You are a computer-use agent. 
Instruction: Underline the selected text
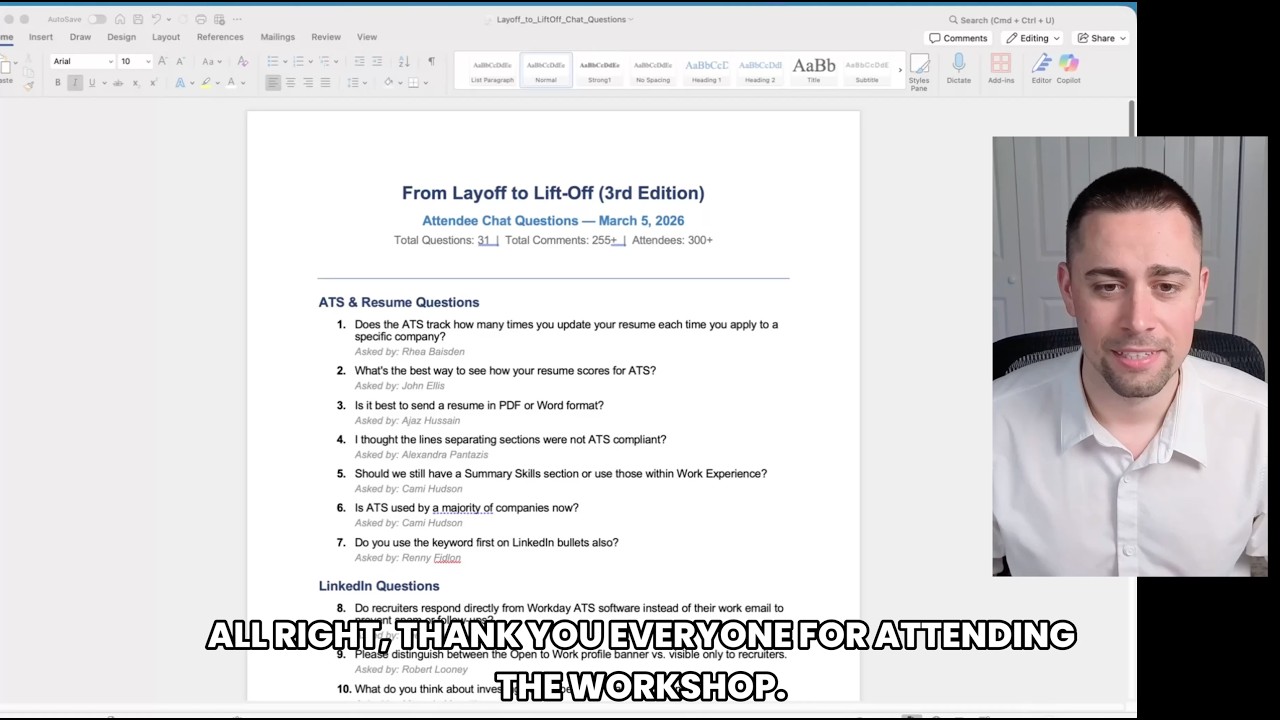[x=92, y=82]
